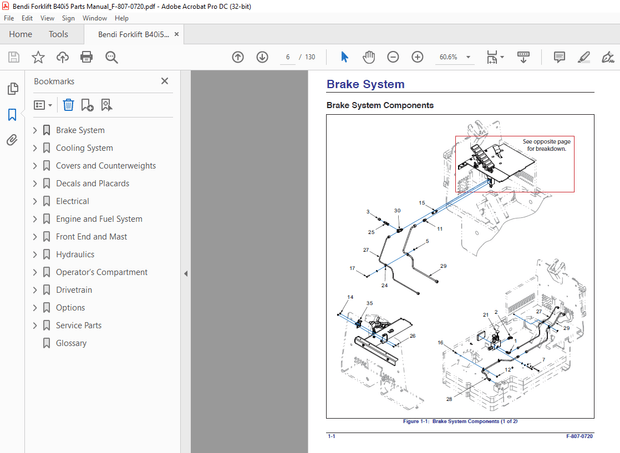620x453 pixels.
Task: Expand the Brake System bookmark
Action: tap(35, 130)
